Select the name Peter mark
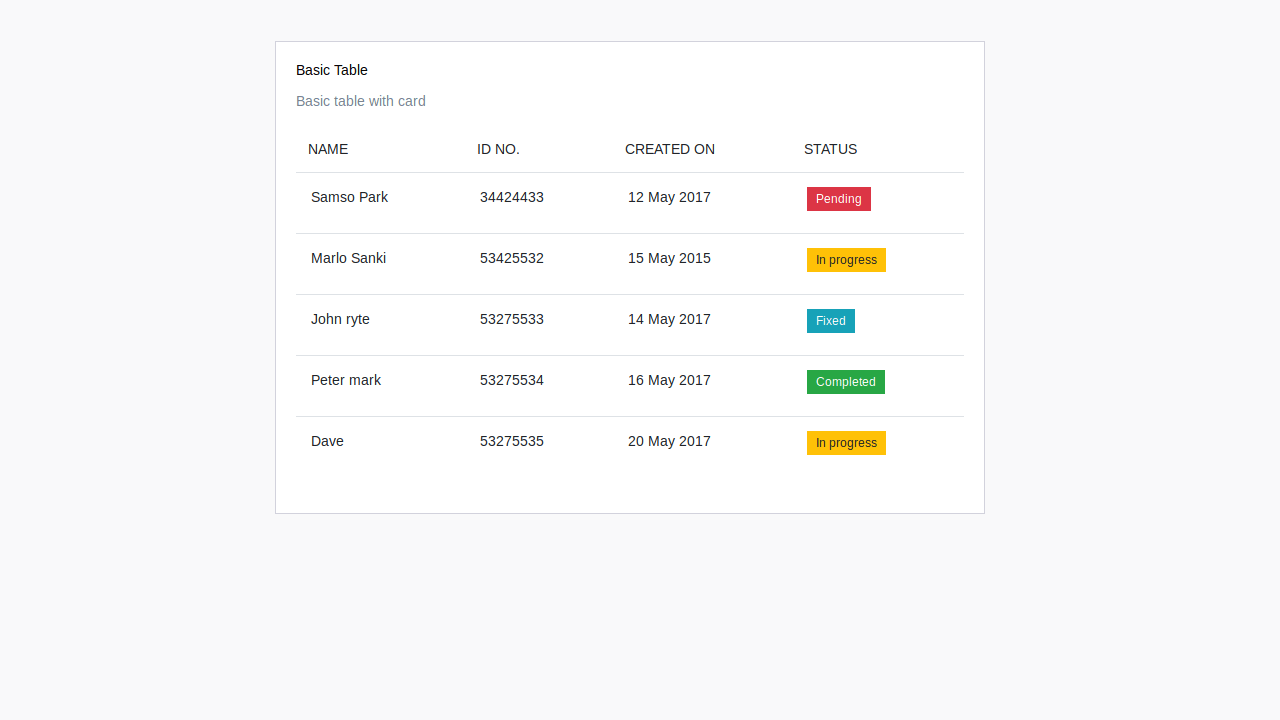Viewport: 1280px width, 720px height. 346,380
